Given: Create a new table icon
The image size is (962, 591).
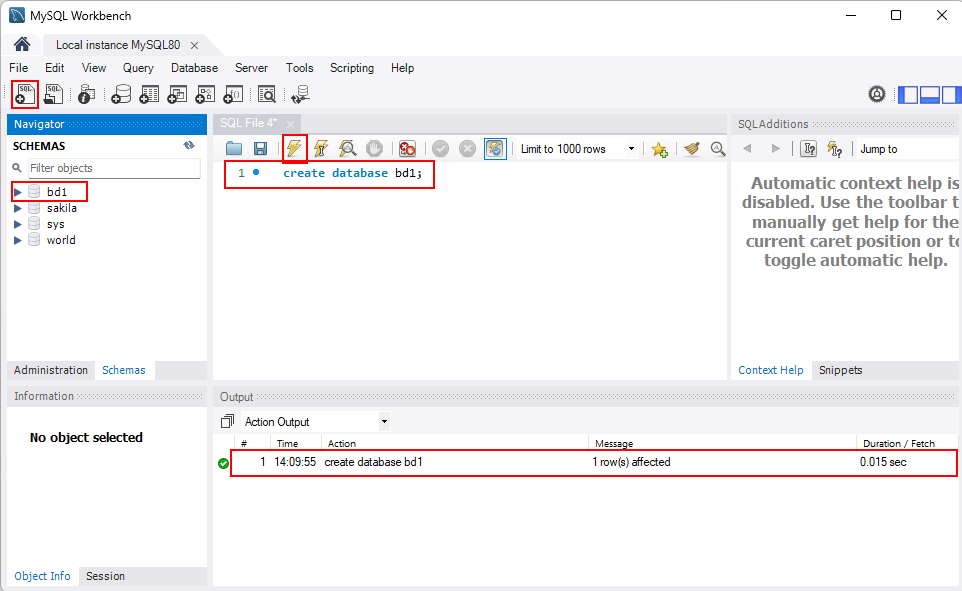Looking at the screenshot, I should pos(149,95).
